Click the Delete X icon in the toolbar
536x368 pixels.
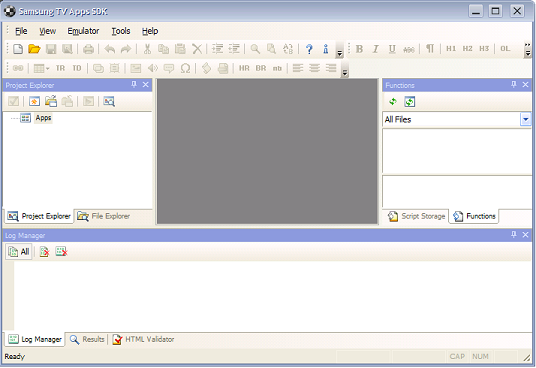(x=197, y=49)
